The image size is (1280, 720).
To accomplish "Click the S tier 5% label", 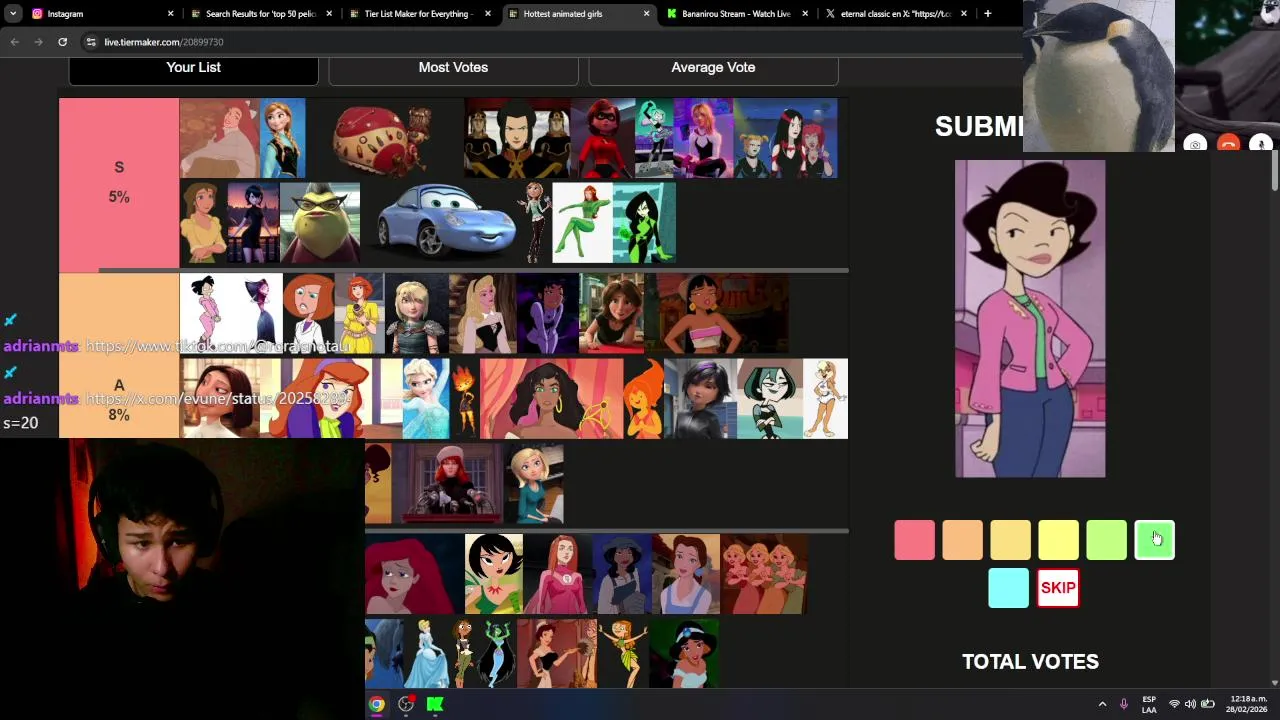I will point(119,183).
